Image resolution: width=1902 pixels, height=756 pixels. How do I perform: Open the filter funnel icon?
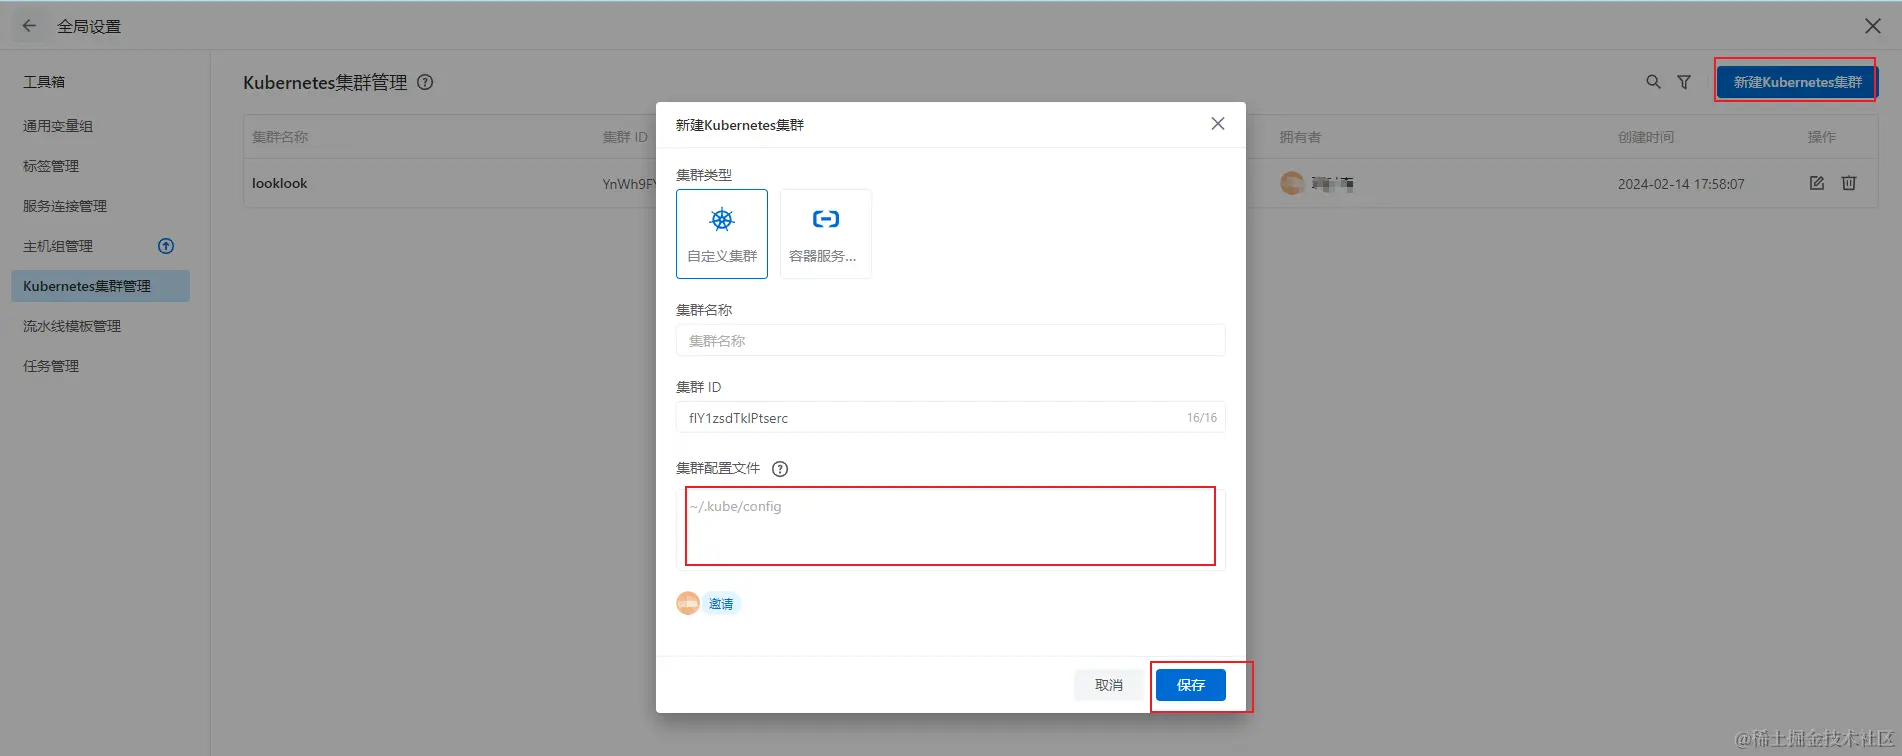(1684, 82)
